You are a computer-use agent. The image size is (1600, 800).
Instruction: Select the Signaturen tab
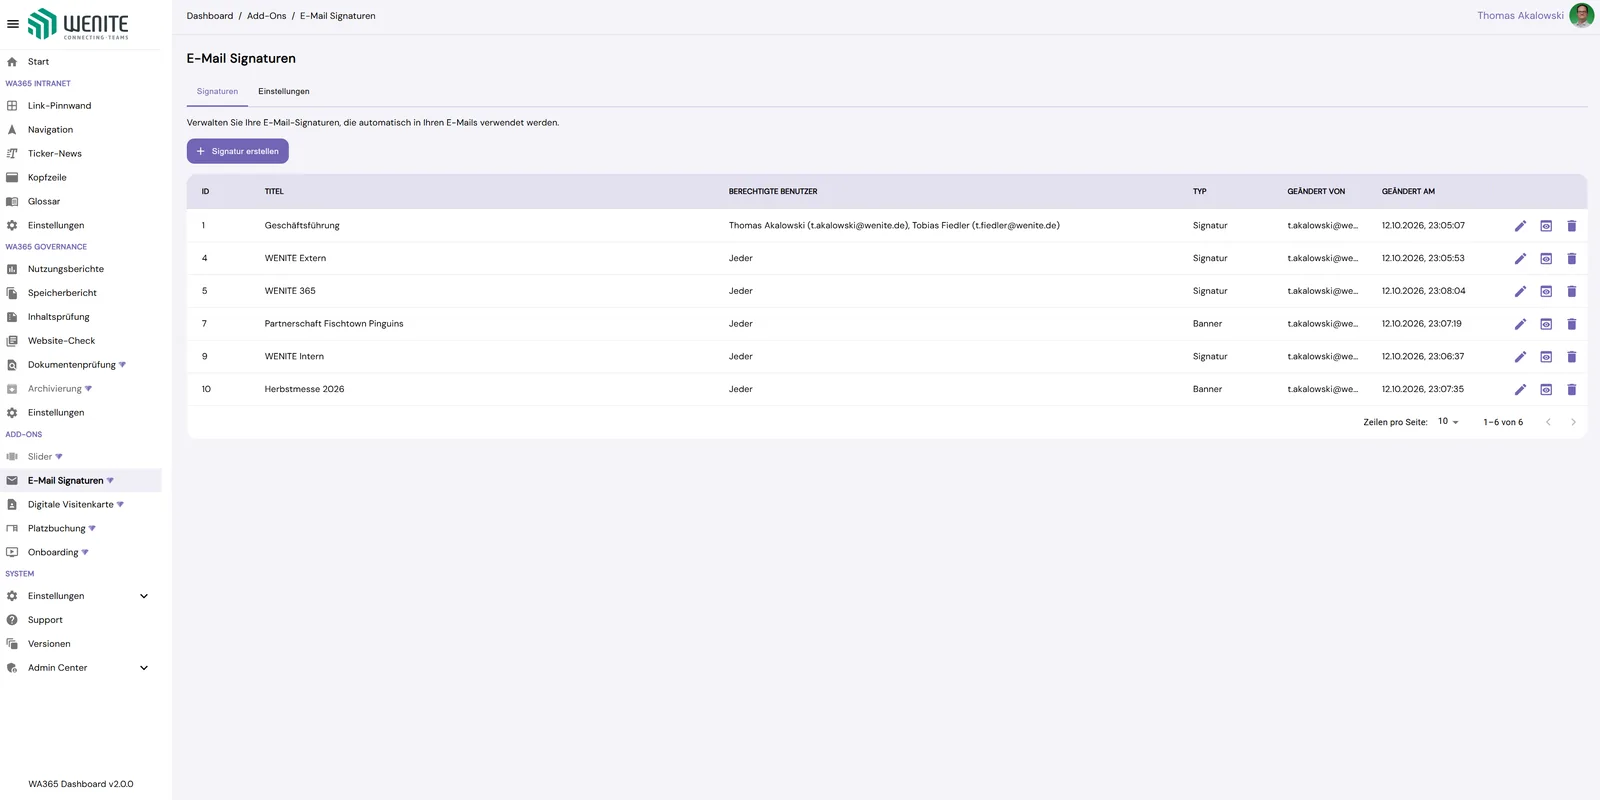[x=217, y=92]
